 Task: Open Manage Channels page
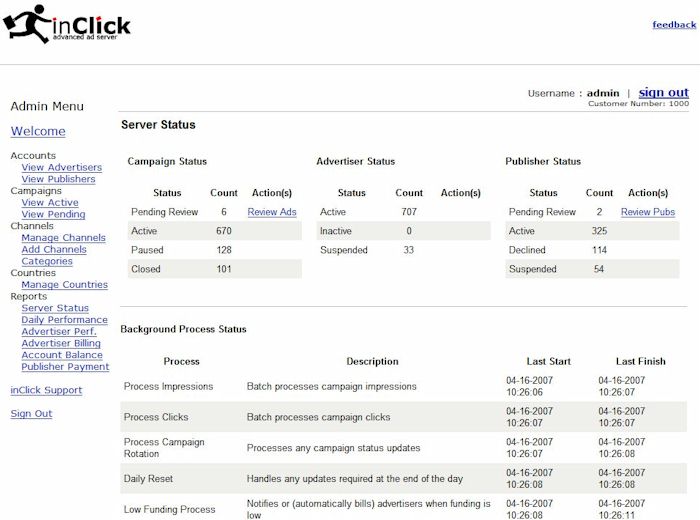[63, 238]
